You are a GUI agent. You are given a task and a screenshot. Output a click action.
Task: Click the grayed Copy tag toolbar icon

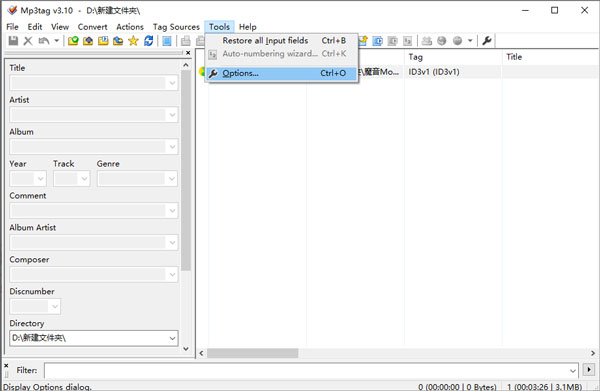(x=186, y=41)
